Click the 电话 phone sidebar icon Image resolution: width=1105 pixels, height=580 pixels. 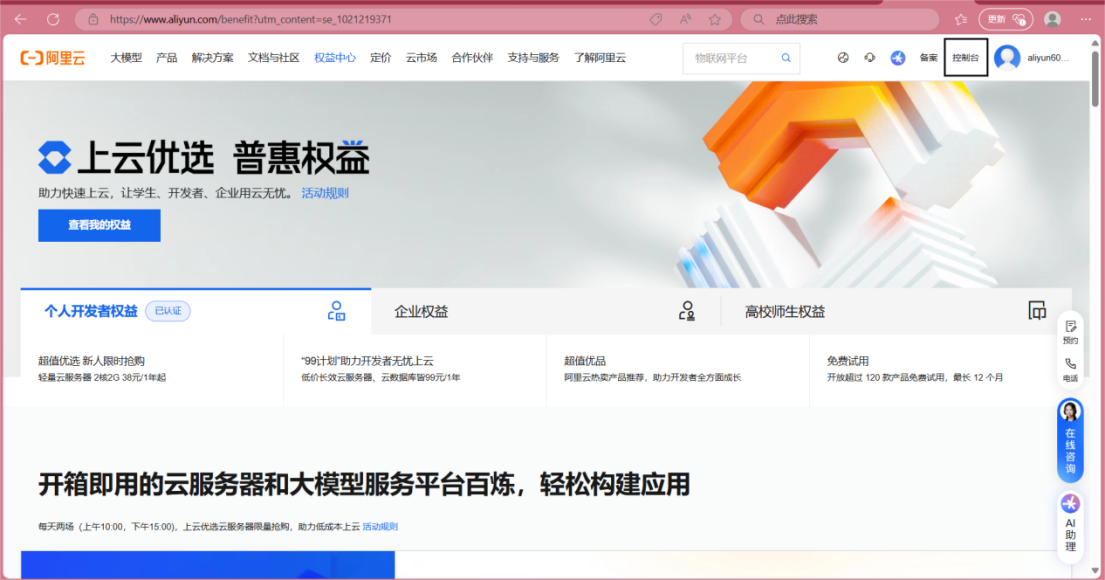[x=1070, y=369]
